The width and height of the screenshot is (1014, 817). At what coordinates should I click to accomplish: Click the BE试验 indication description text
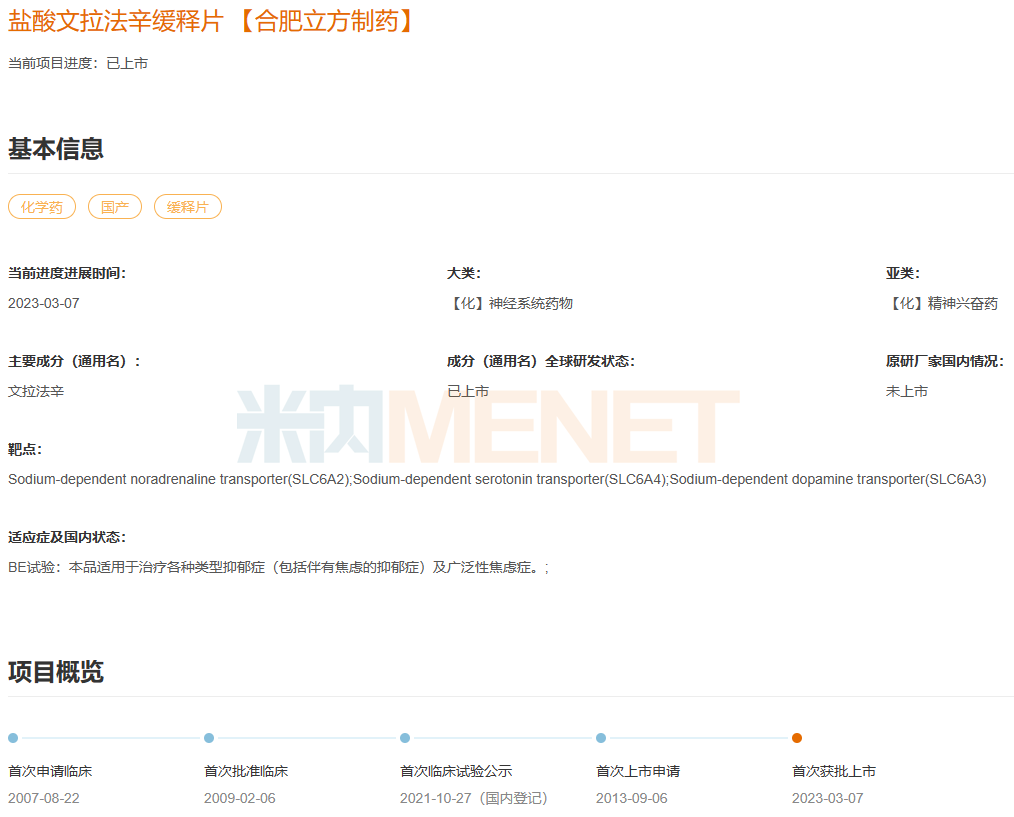(278, 567)
